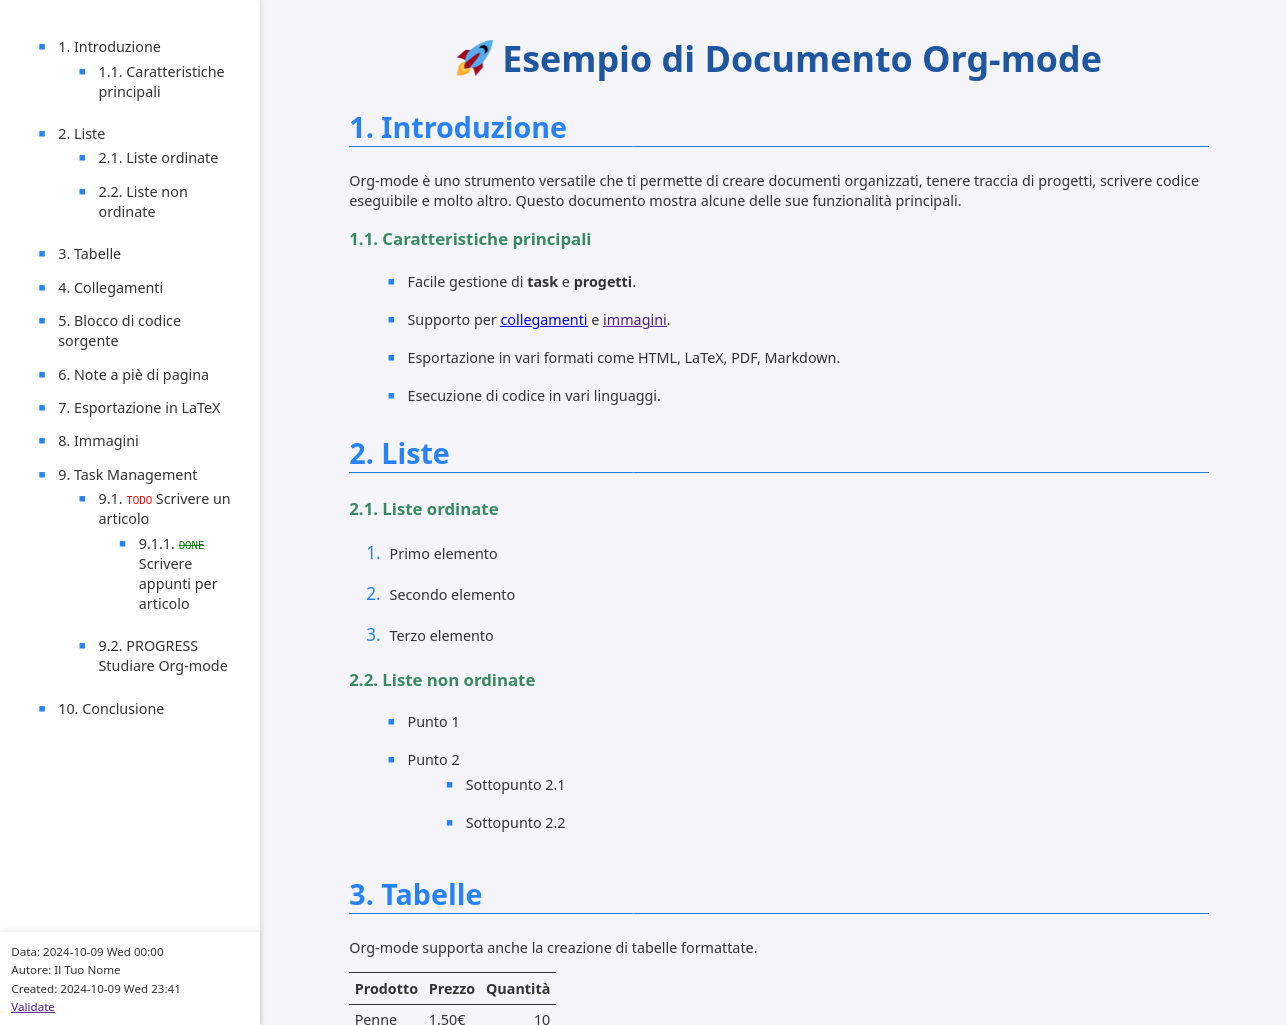
Task: Click the 'Esempio di Documento Org-mode' title
Action: (801, 59)
